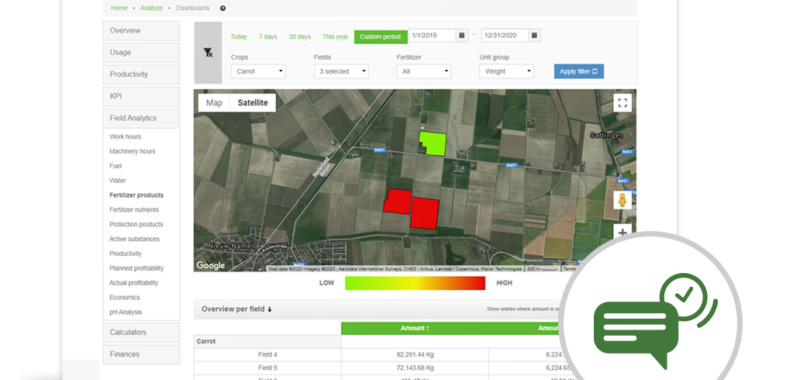Click the low-high color gradient legend

(x=415, y=283)
